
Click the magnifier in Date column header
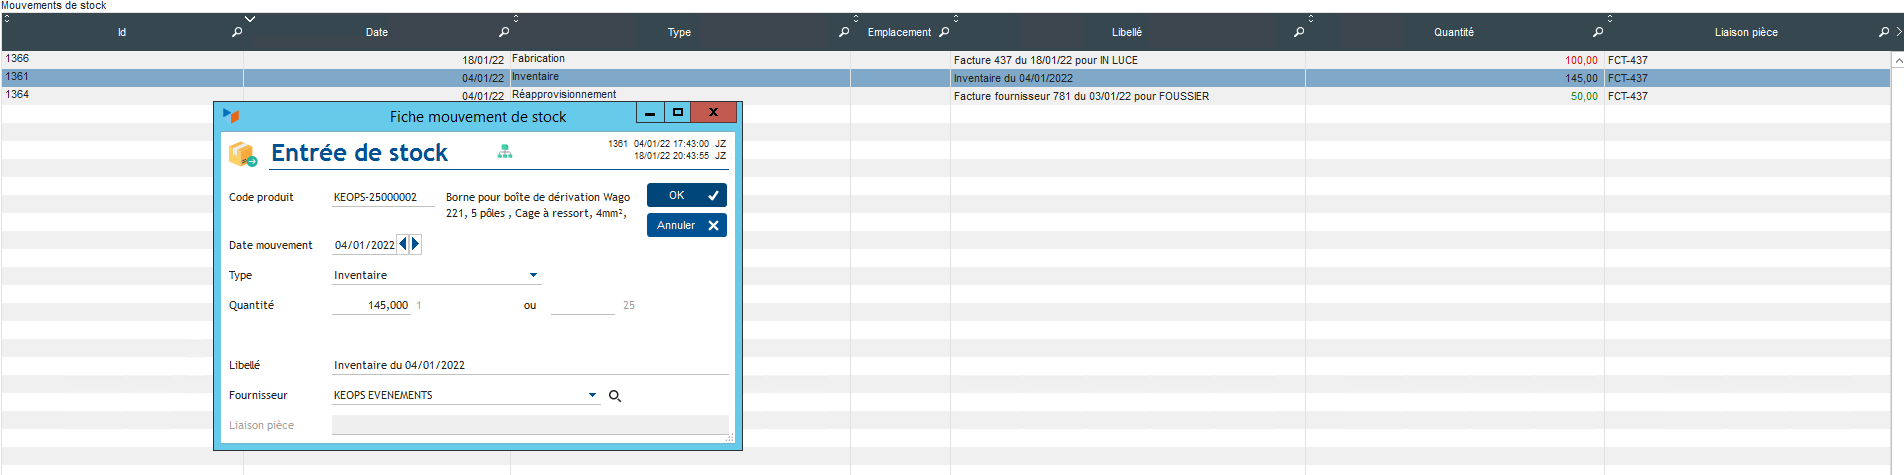click(504, 32)
